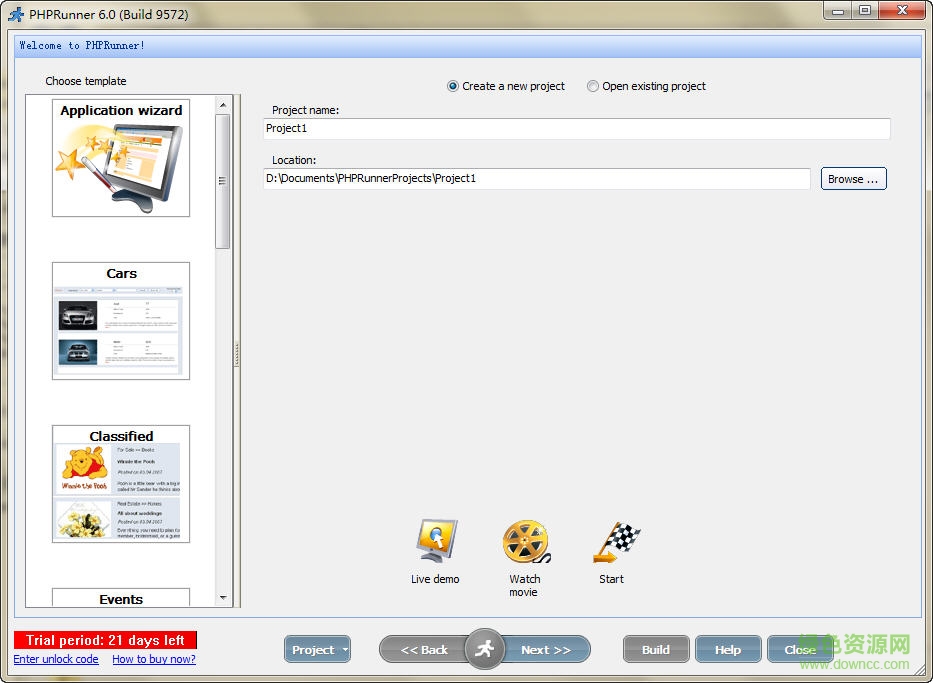Click the running man icon between Back and Next
This screenshot has width=933, height=683.
[x=485, y=648]
